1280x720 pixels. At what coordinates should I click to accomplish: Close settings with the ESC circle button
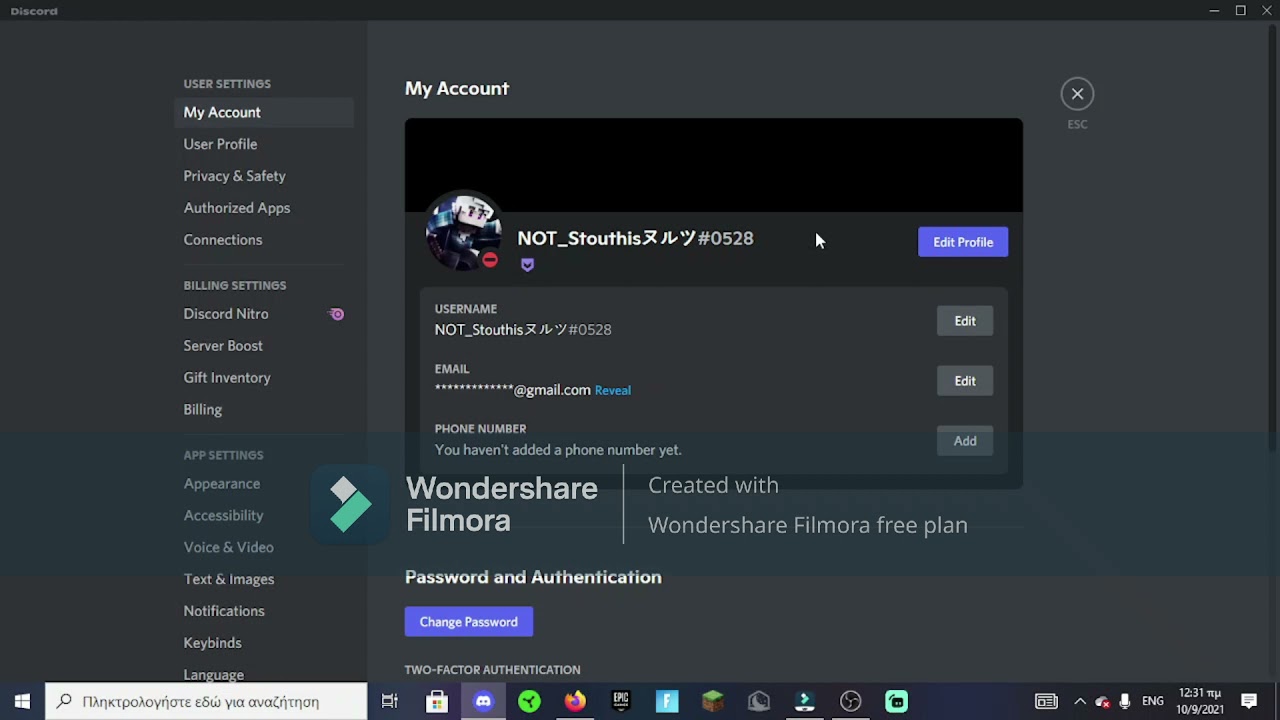pyautogui.click(x=1077, y=94)
